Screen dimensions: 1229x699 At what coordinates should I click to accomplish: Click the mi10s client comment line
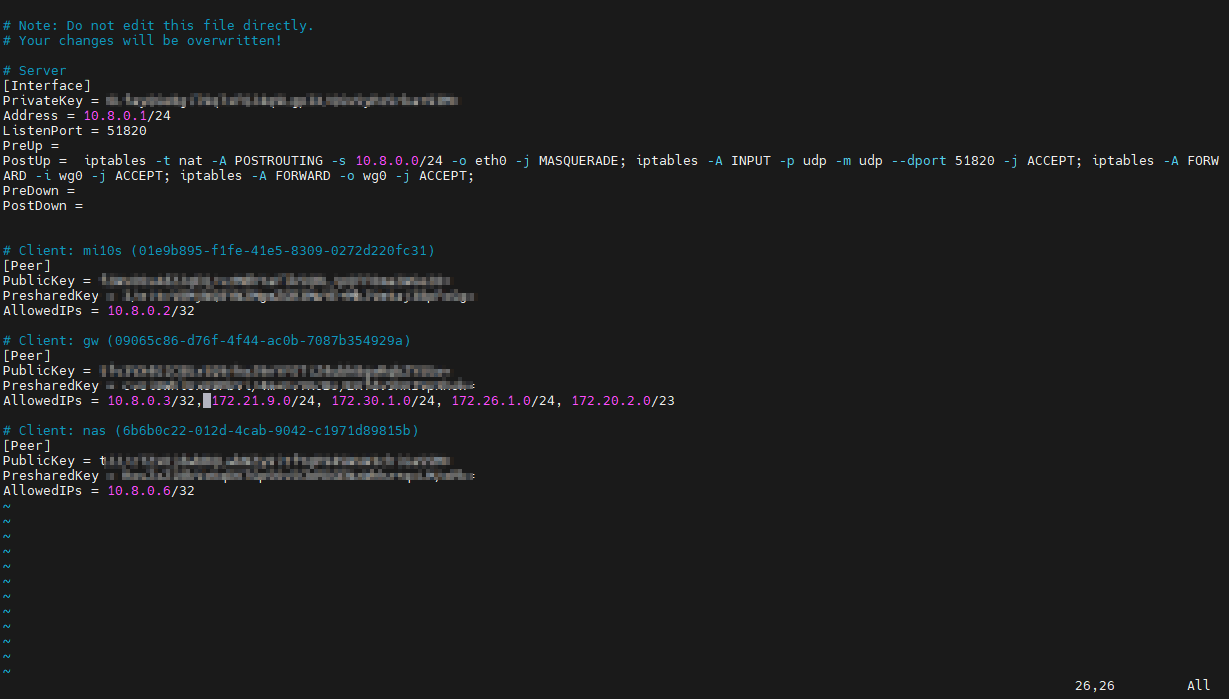[x=219, y=251]
